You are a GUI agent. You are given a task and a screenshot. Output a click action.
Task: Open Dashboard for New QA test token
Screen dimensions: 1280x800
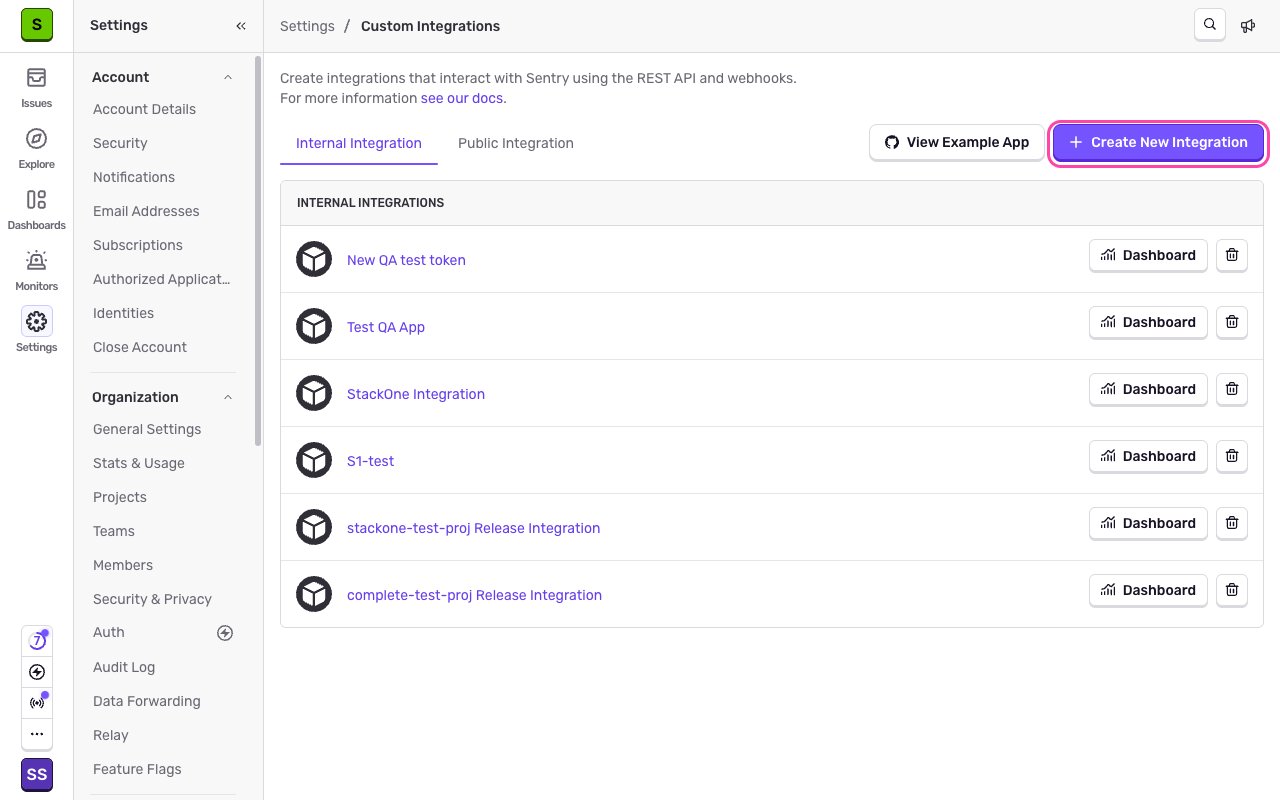coord(1148,255)
